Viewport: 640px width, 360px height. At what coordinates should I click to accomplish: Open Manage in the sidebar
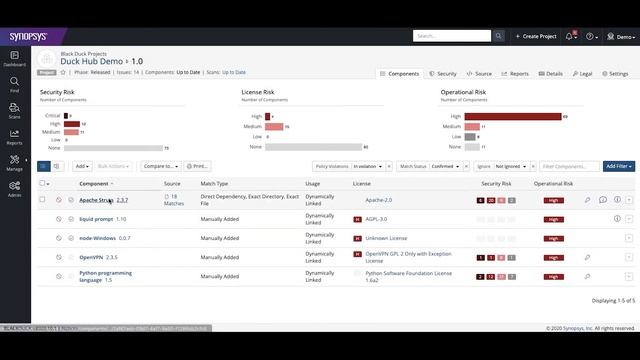15,163
